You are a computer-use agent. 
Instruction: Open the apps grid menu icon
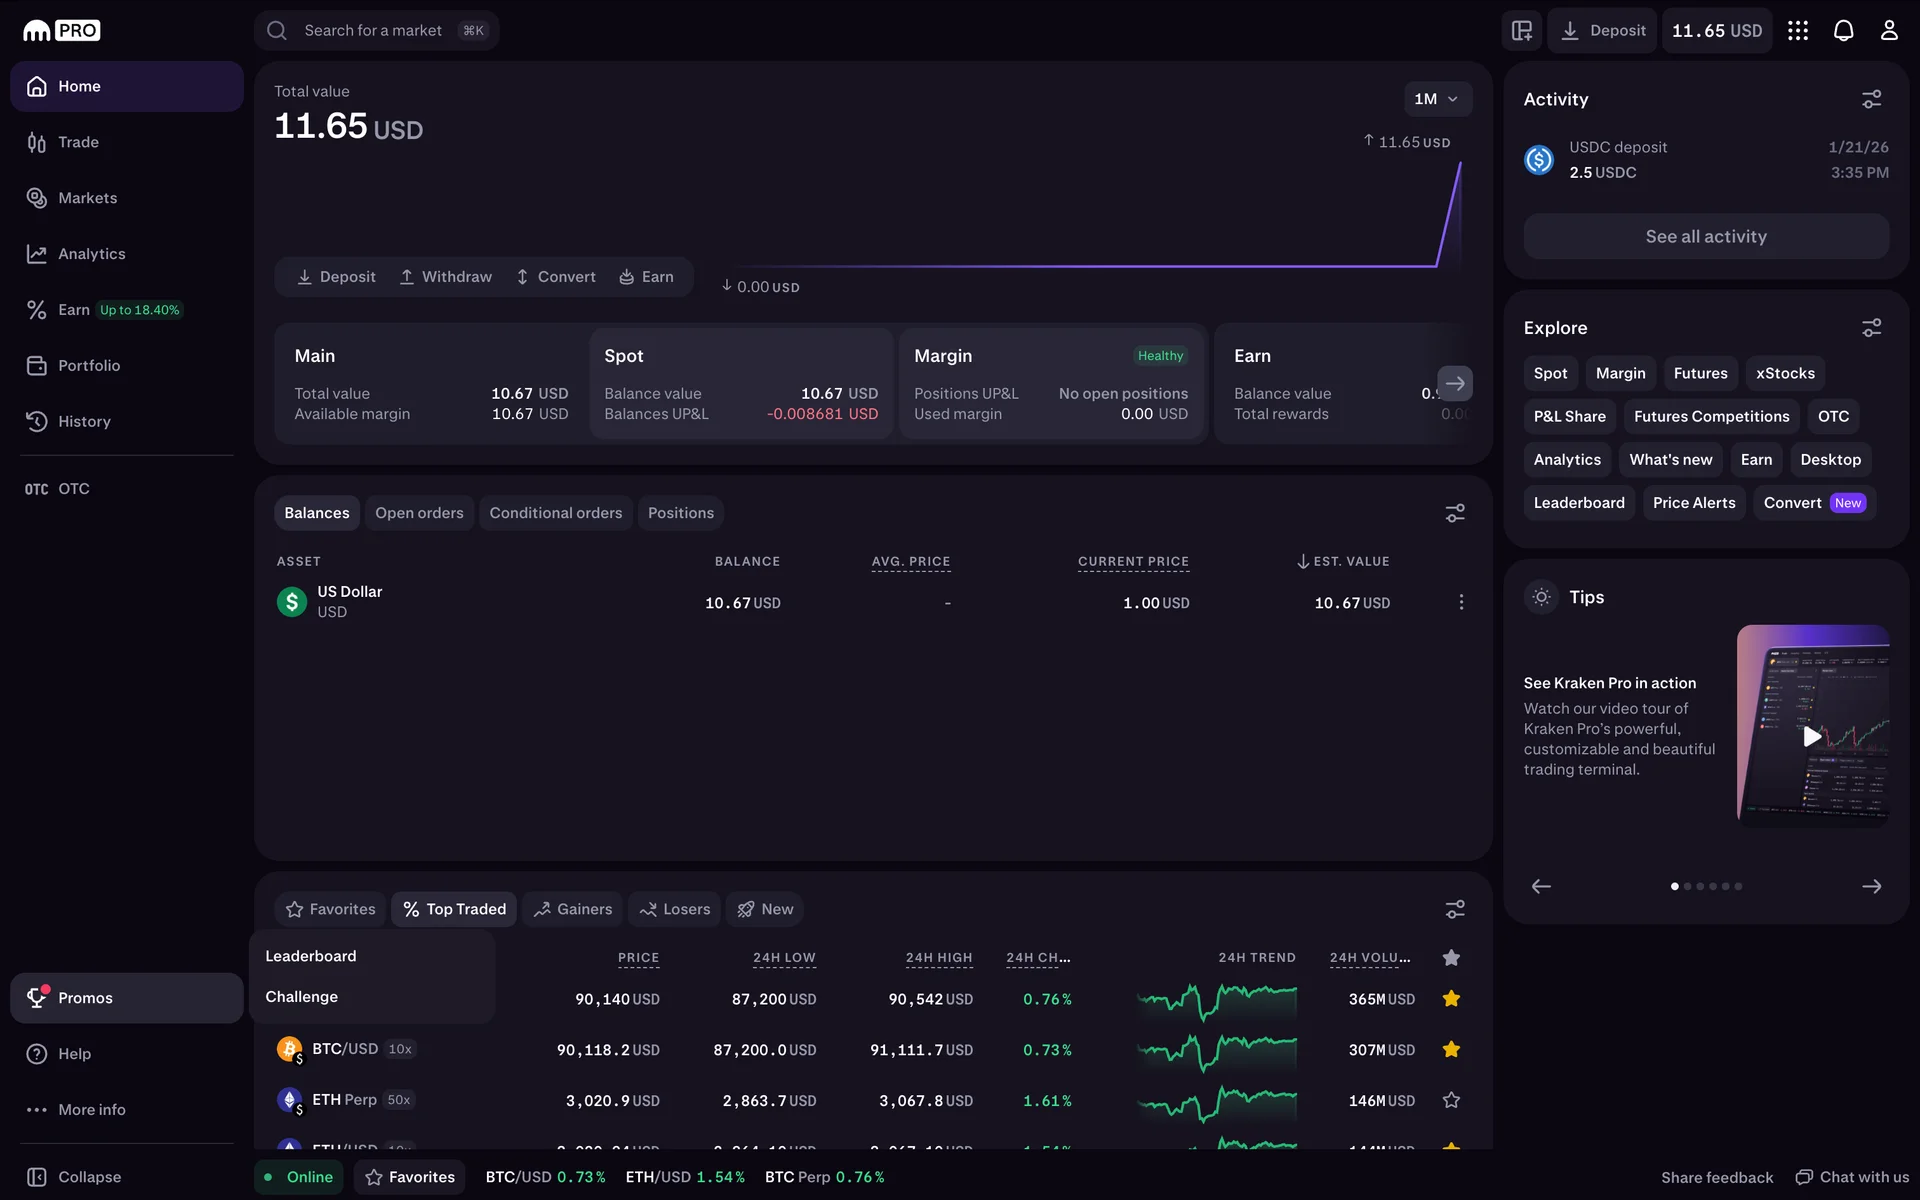coord(1797,31)
